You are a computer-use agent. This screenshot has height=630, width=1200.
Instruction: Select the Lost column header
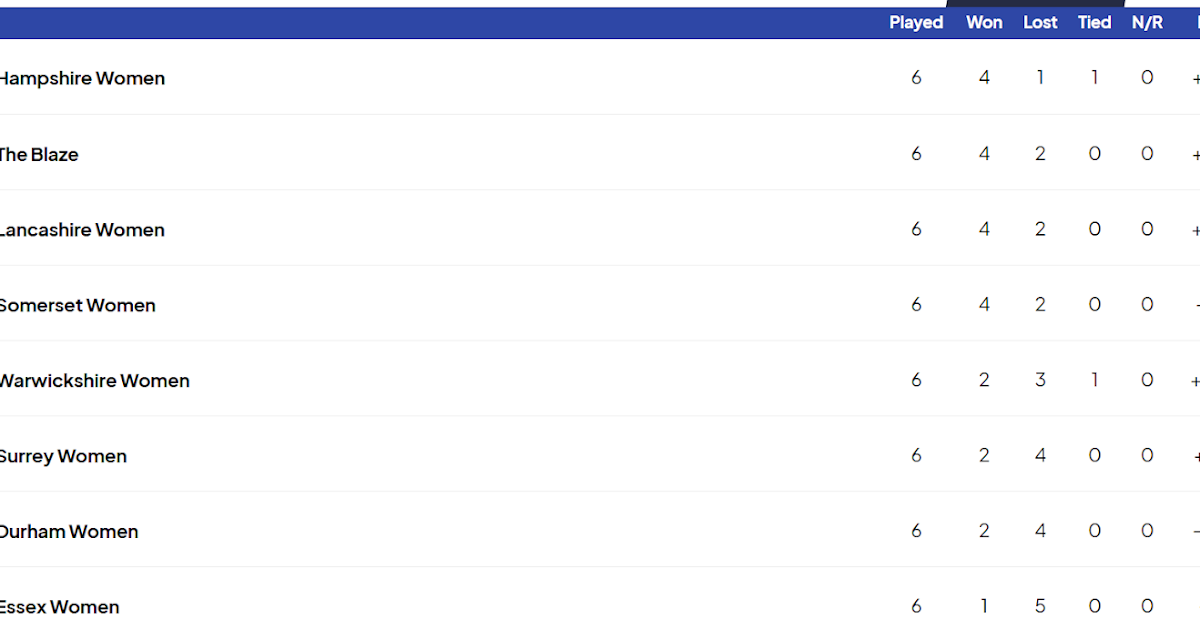pyautogui.click(x=1040, y=23)
